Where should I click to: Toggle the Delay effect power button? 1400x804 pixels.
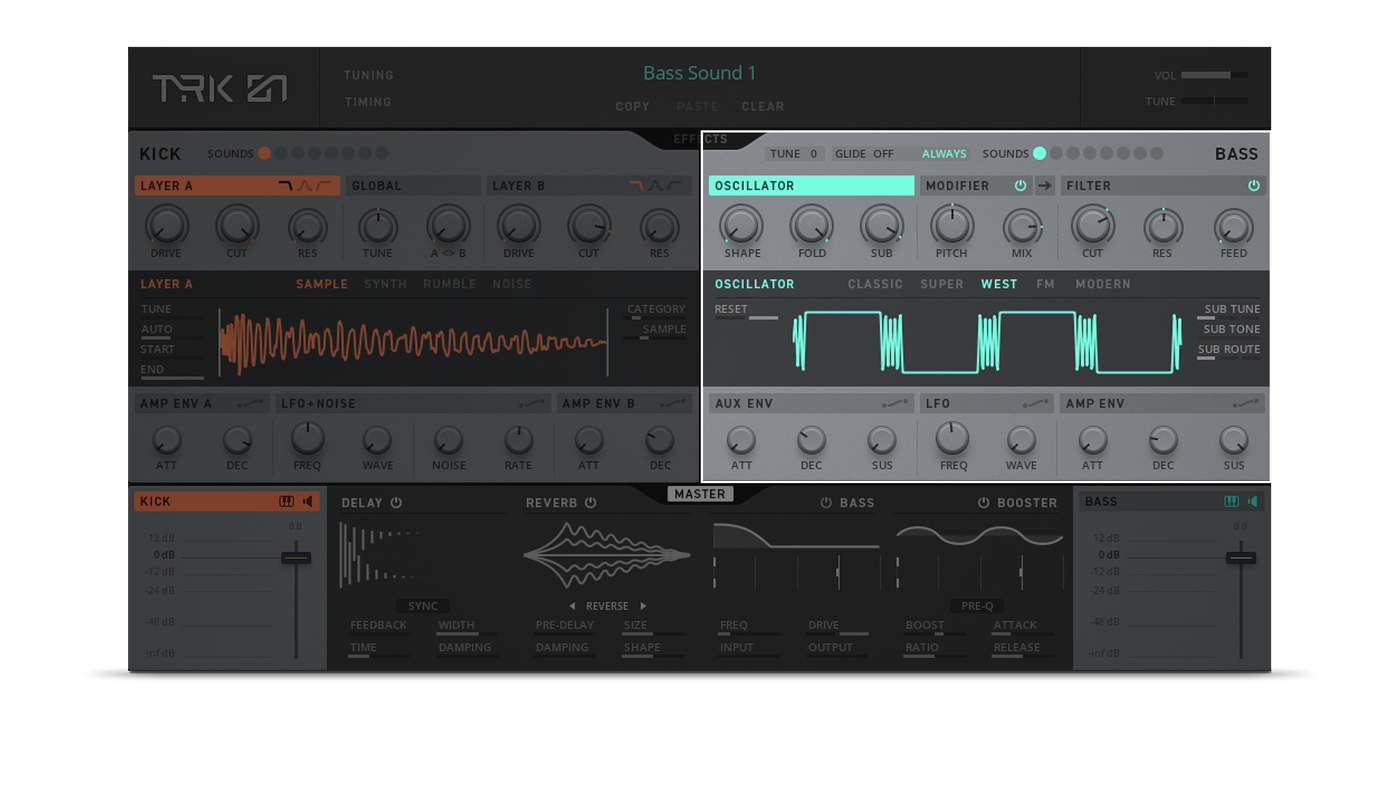click(396, 503)
